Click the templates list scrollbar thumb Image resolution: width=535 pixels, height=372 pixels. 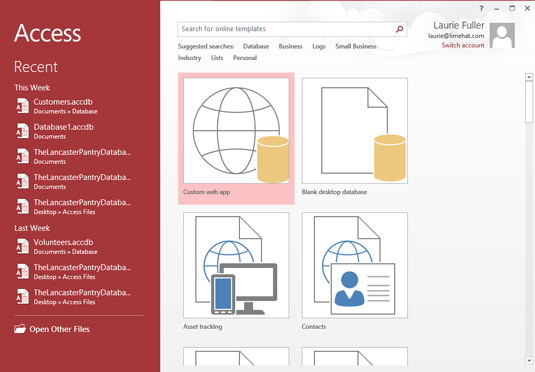coord(529,102)
